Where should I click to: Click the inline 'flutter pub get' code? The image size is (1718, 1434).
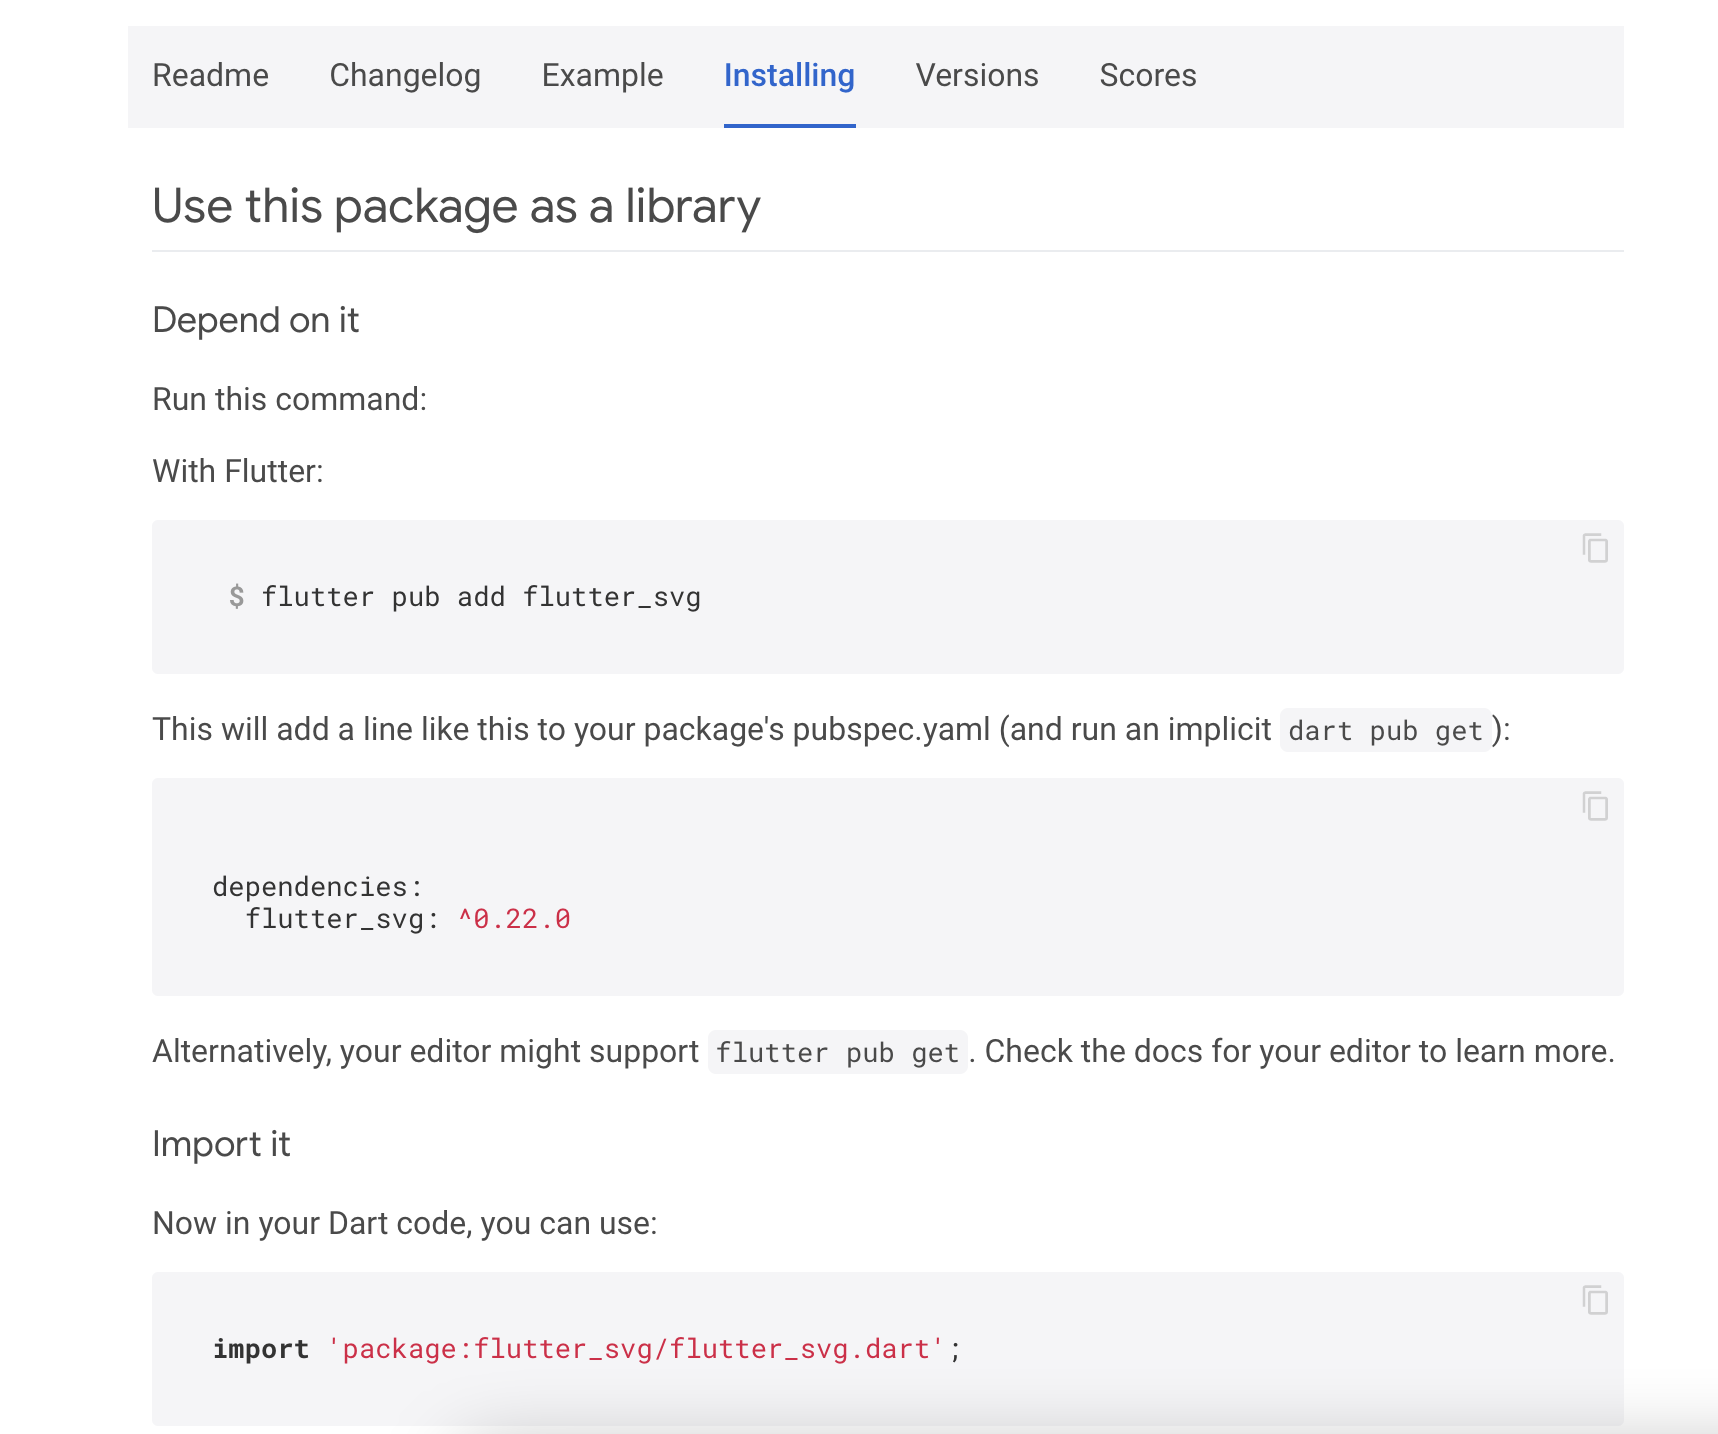click(x=838, y=1053)
